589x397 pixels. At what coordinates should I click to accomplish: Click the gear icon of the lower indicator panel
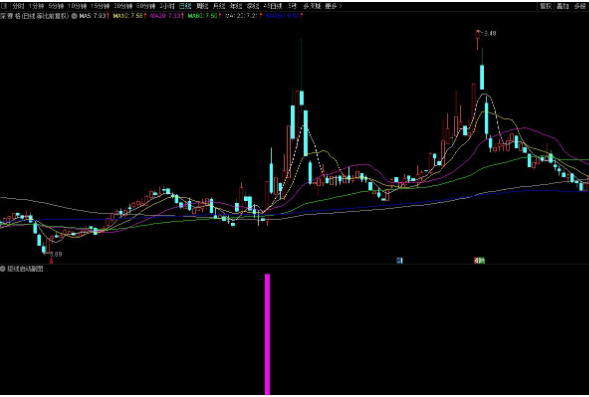click(3, 269)
